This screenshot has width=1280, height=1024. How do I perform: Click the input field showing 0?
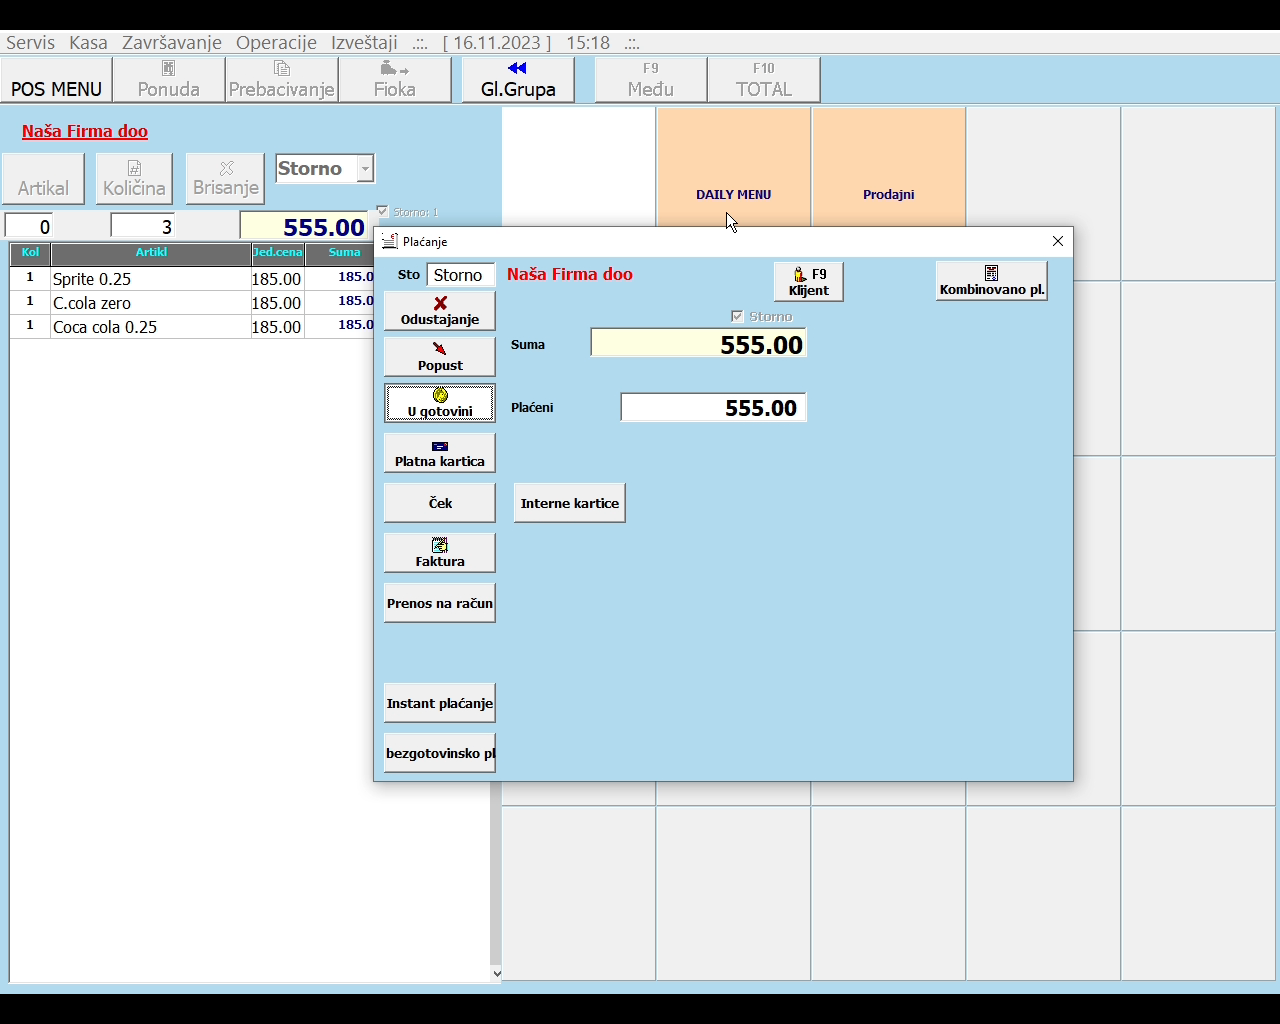[28, 227]
